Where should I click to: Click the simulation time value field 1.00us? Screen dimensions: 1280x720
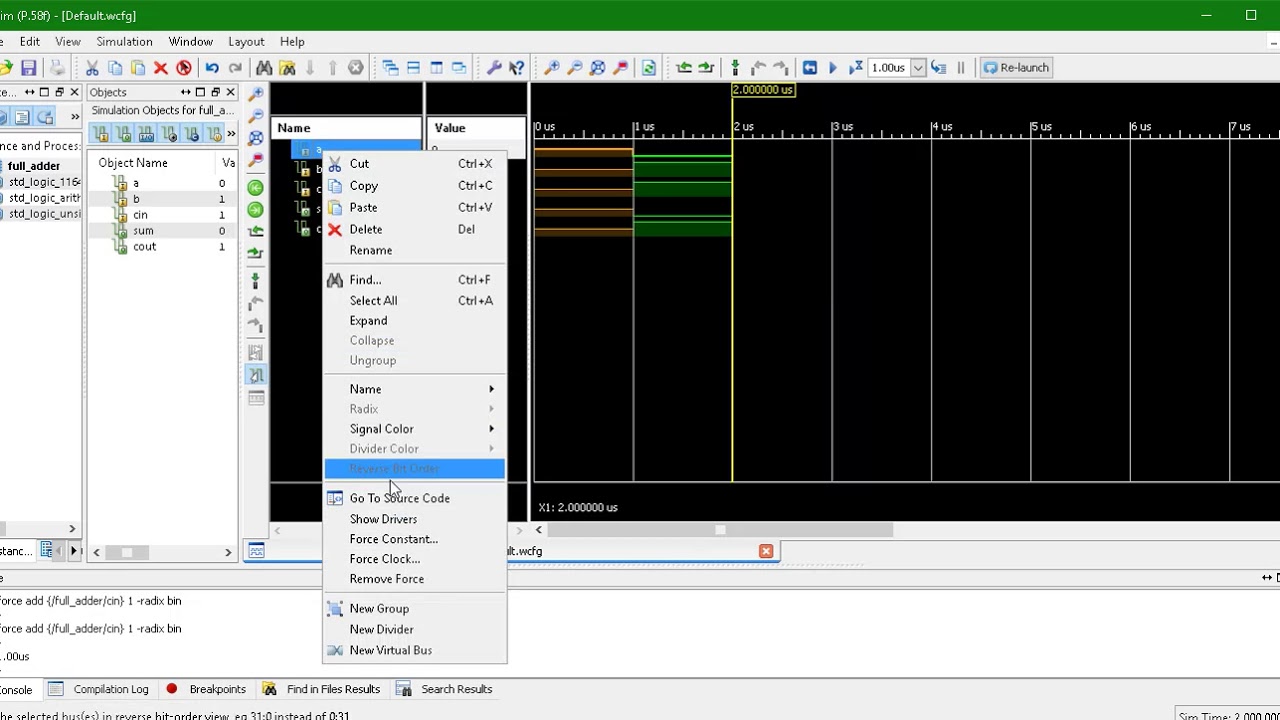coord(890,68)
